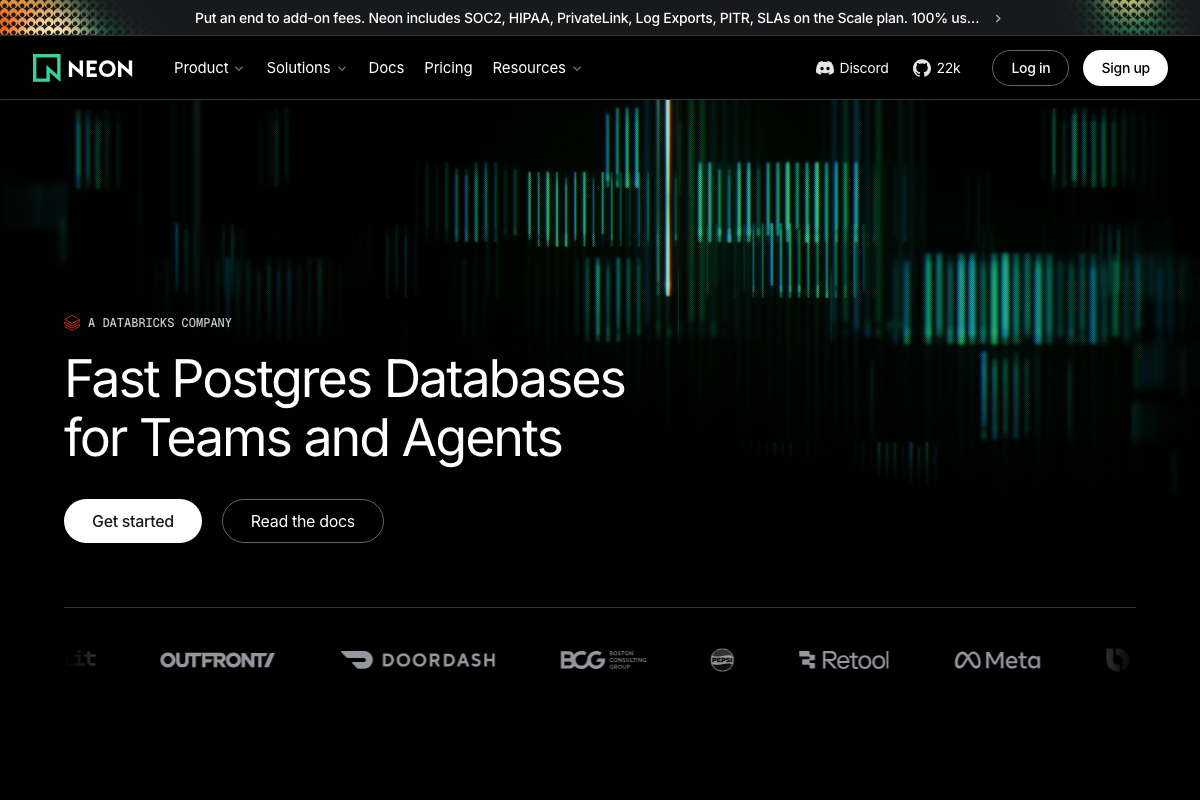Click the Get started button
The width and height of the screenshot is (1200, 800).
pyautogui.click(x=133, y=521)
